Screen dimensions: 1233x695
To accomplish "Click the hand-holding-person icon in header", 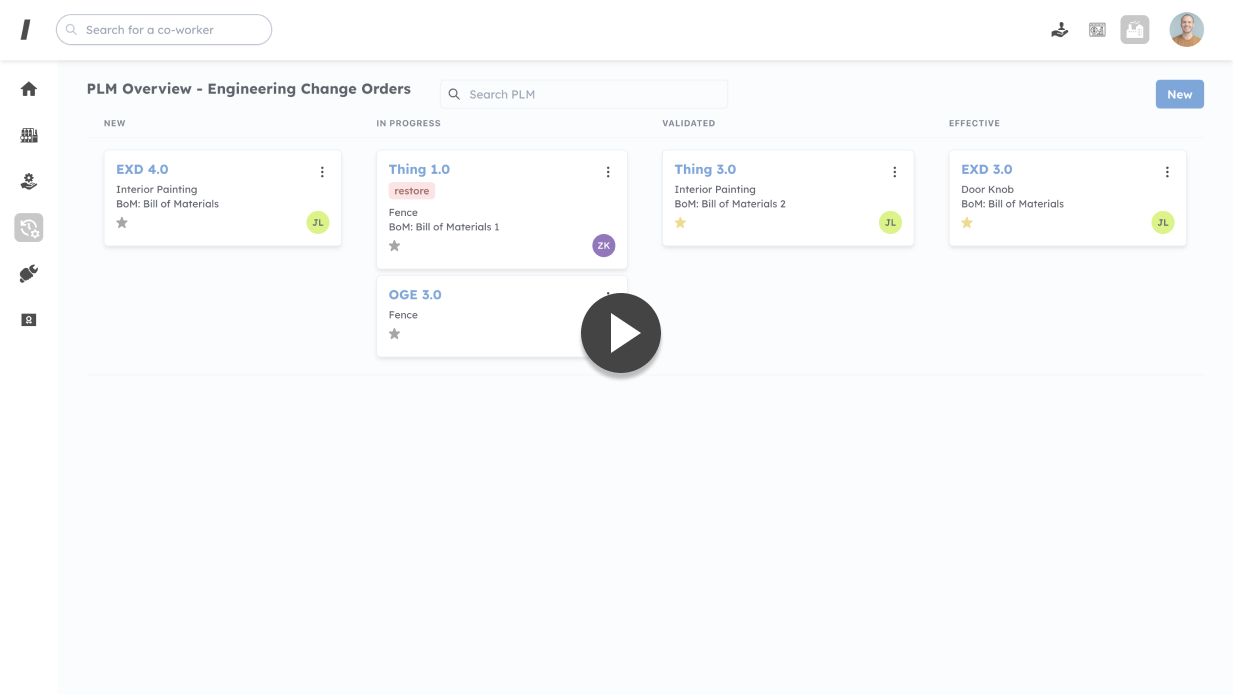I will (x=1060, y=30).
